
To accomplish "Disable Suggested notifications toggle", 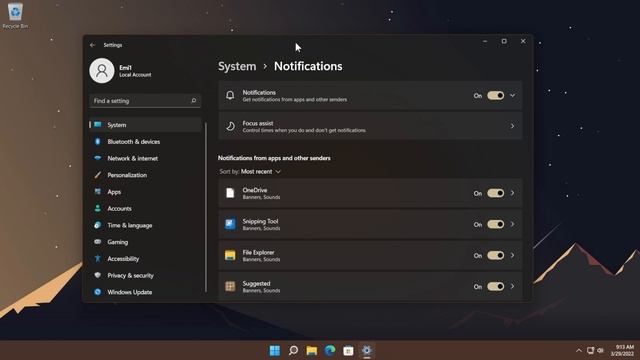I will pyautogui.click(x=496, y=287).
